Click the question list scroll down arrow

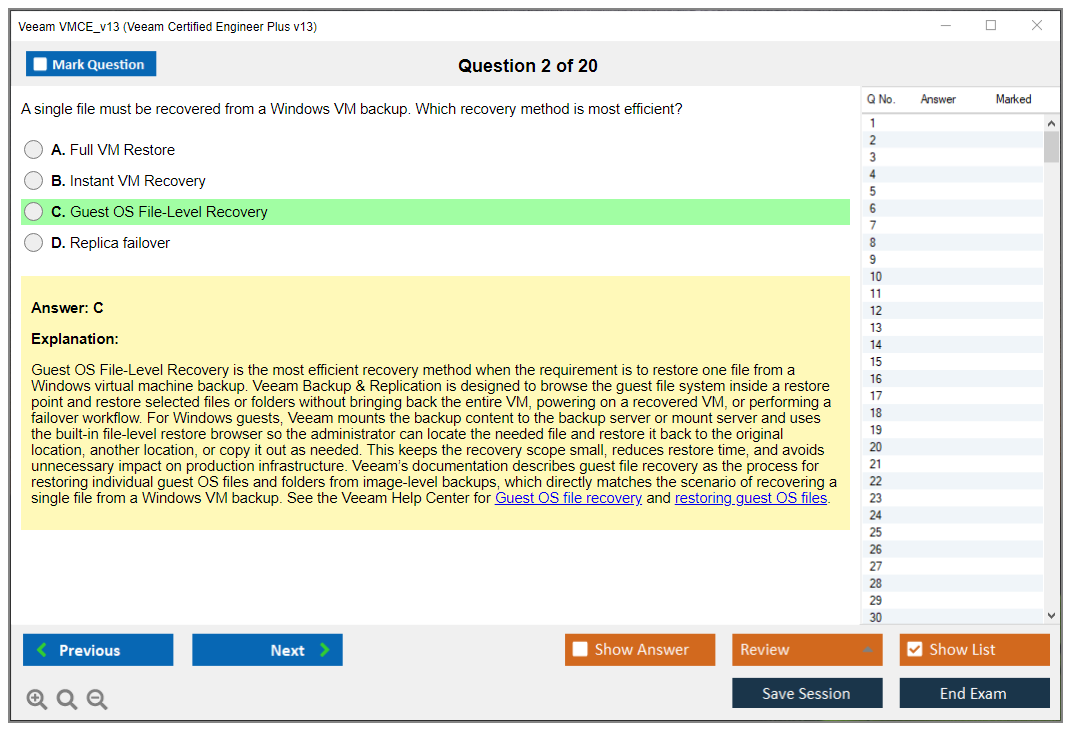point(1051,616)
